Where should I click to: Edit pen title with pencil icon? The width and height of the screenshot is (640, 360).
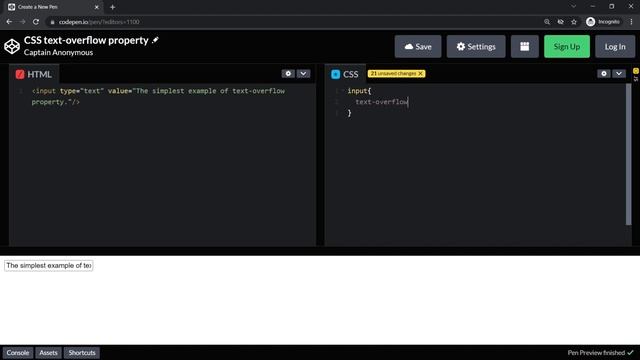tap(155, 40)
